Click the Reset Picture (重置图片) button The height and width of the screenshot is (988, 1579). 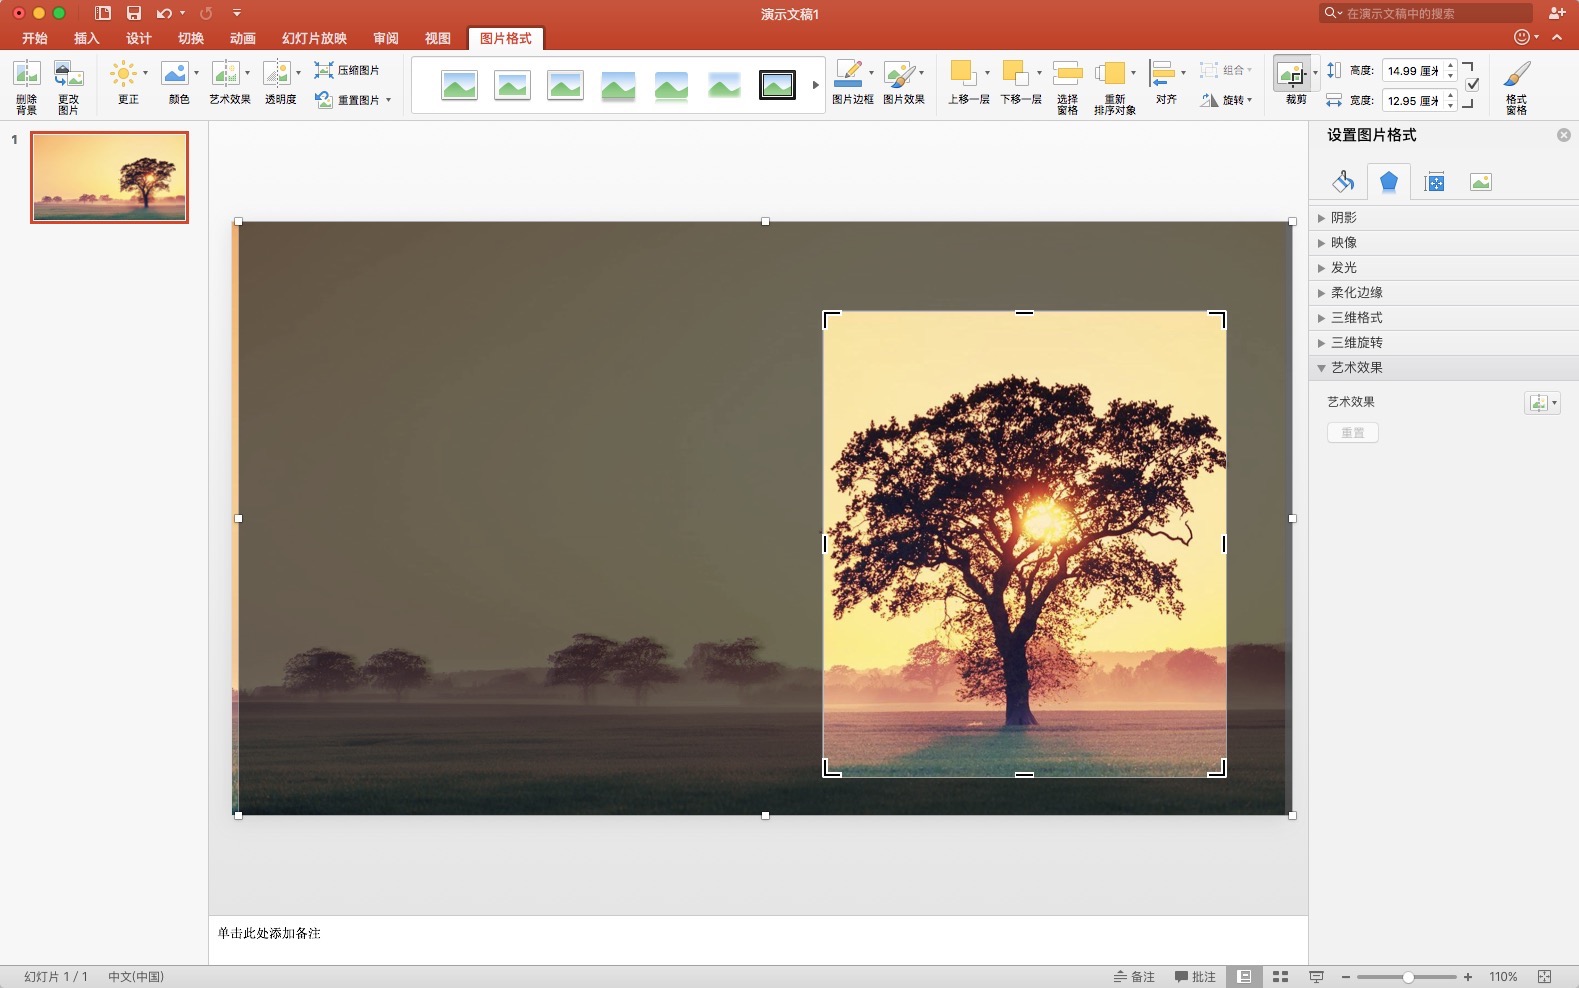[x=350, y=100]
